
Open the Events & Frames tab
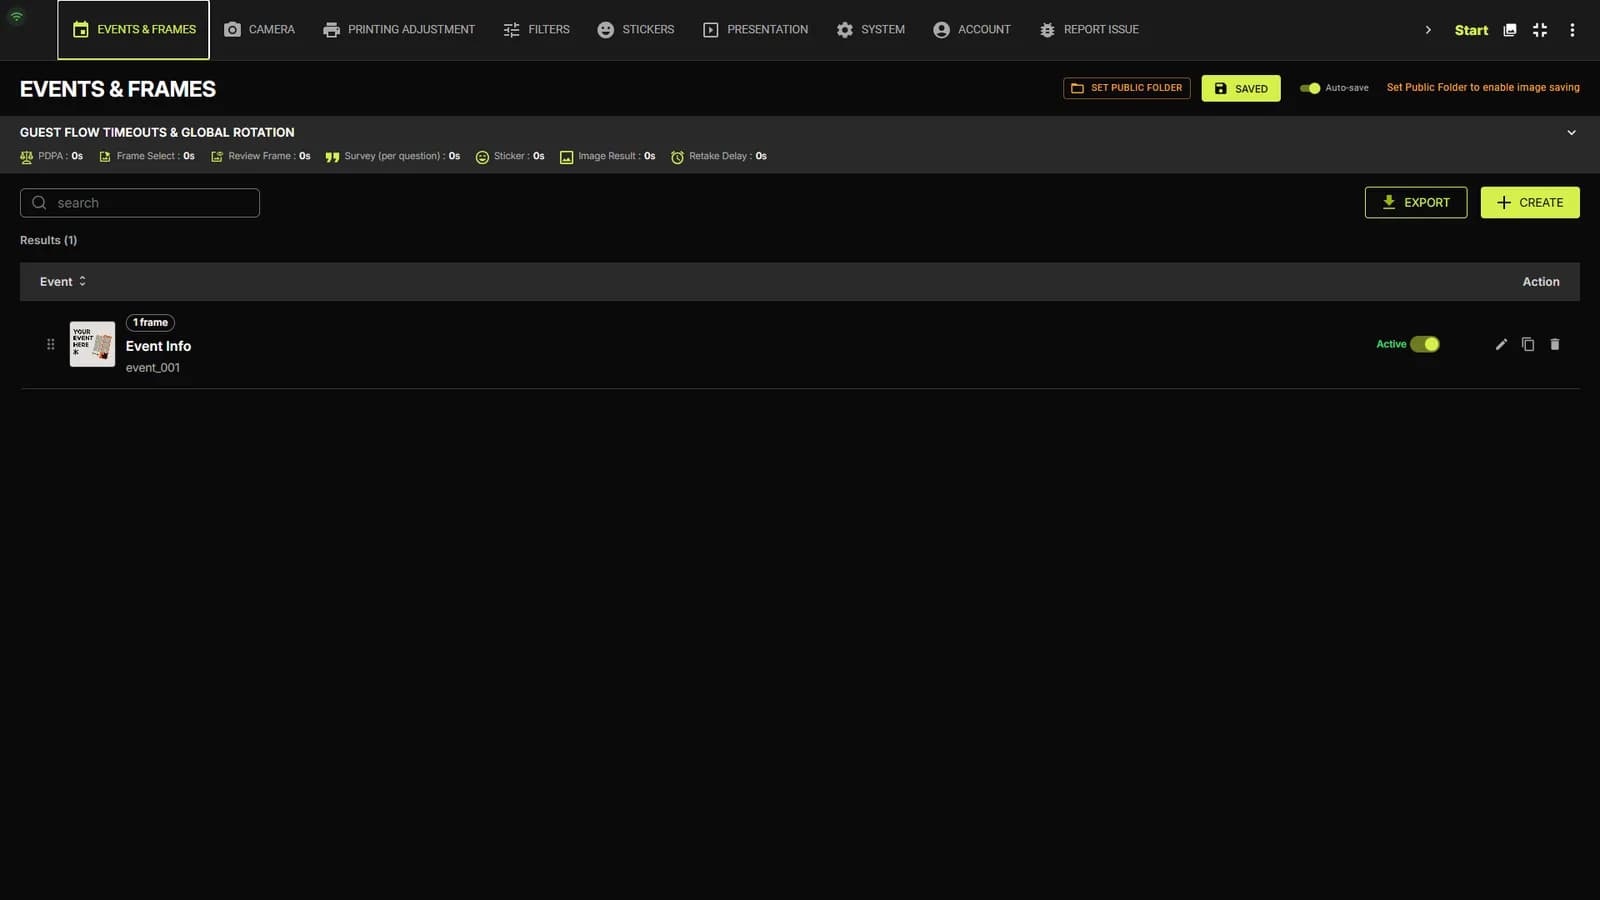133,30
